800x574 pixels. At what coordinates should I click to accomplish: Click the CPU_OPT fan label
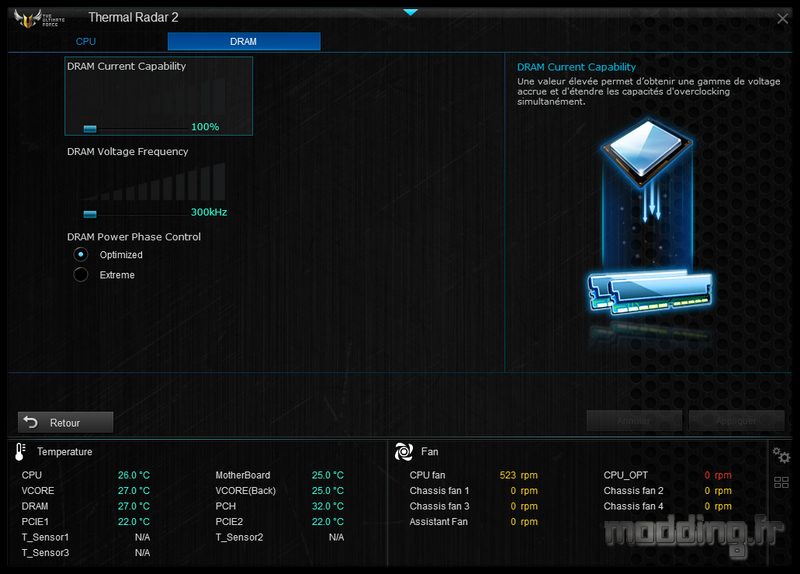(x=626, y=475)
